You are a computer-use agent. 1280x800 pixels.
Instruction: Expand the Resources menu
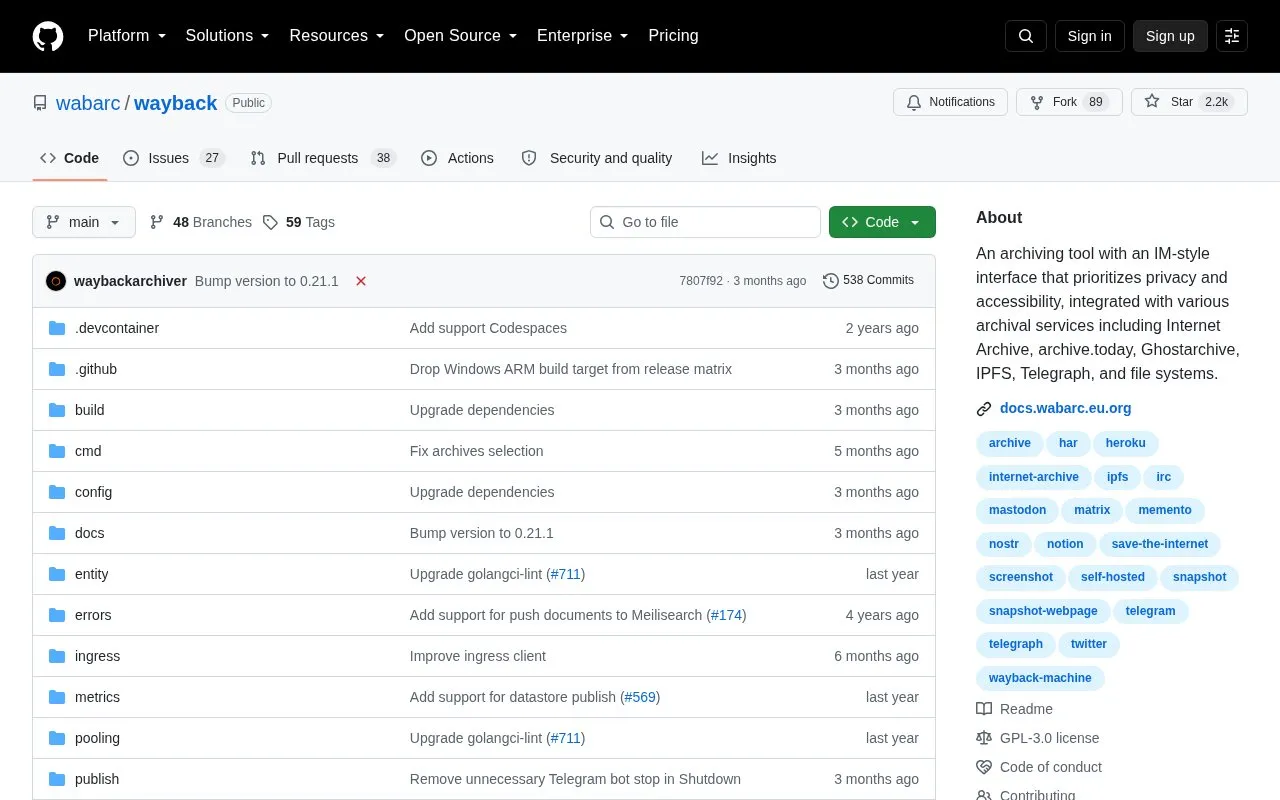[337, 36]
